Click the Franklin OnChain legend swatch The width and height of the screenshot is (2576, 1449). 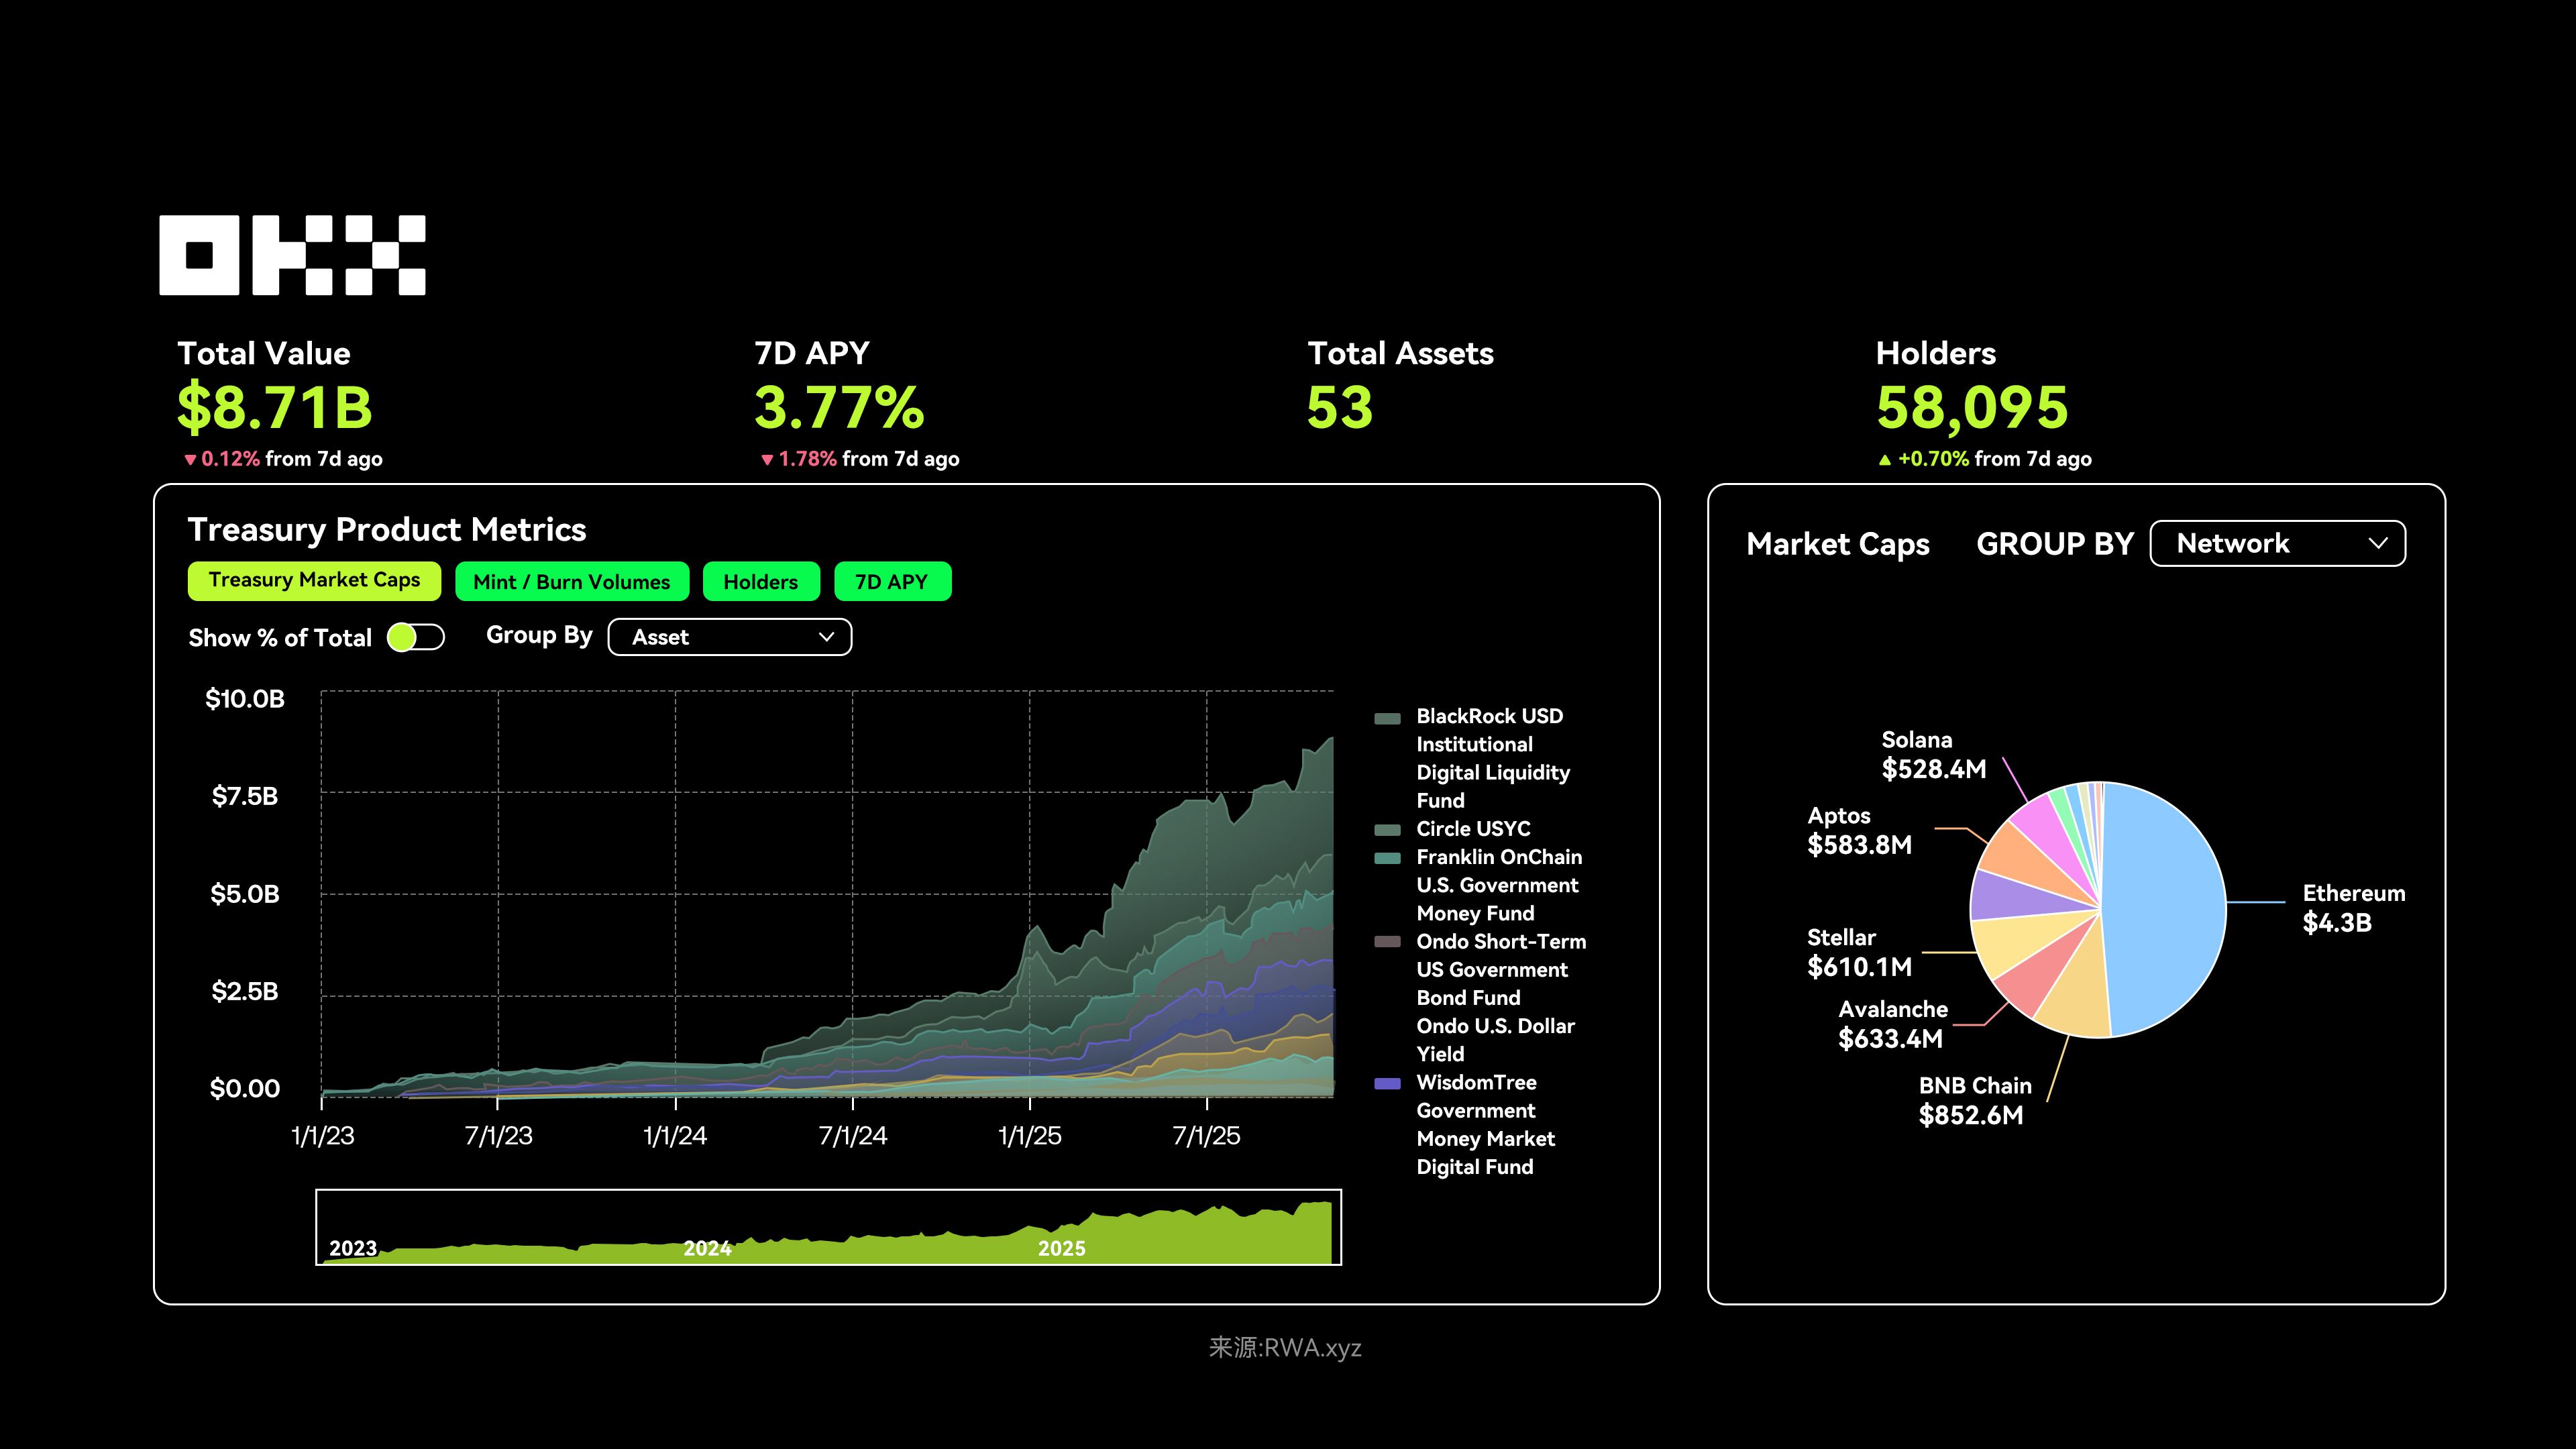1387,858
